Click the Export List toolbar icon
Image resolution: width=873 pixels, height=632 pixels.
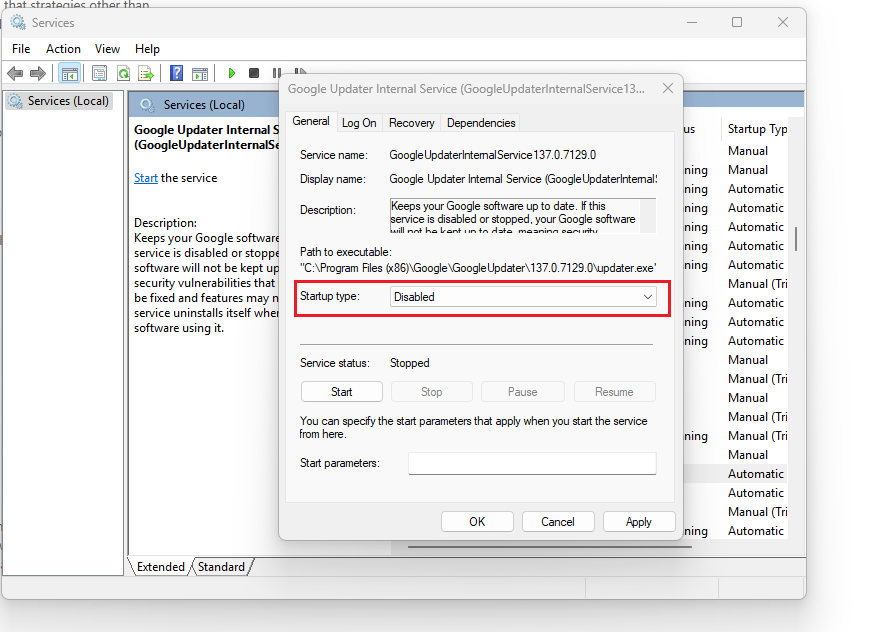pos(146,73)
